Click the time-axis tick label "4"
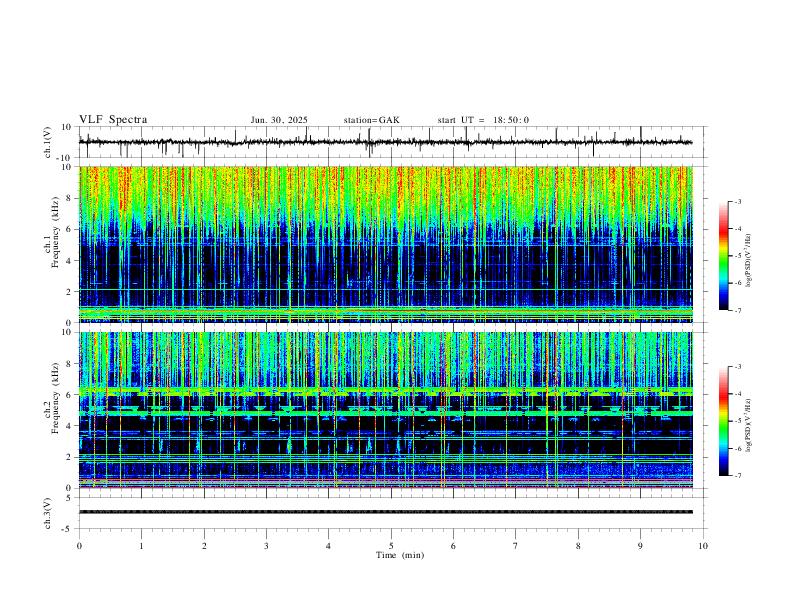Screen dimensions: 792x612 tap(328, 546)
